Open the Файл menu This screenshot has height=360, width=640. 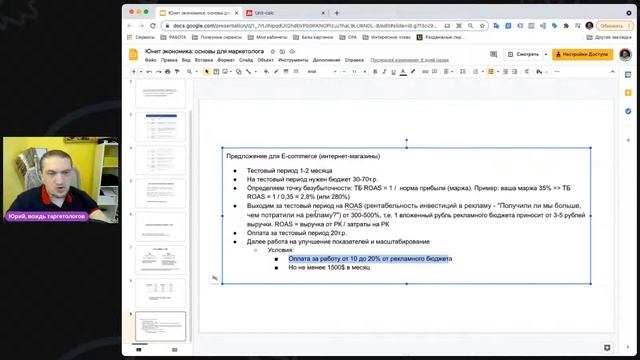point(151,60)
